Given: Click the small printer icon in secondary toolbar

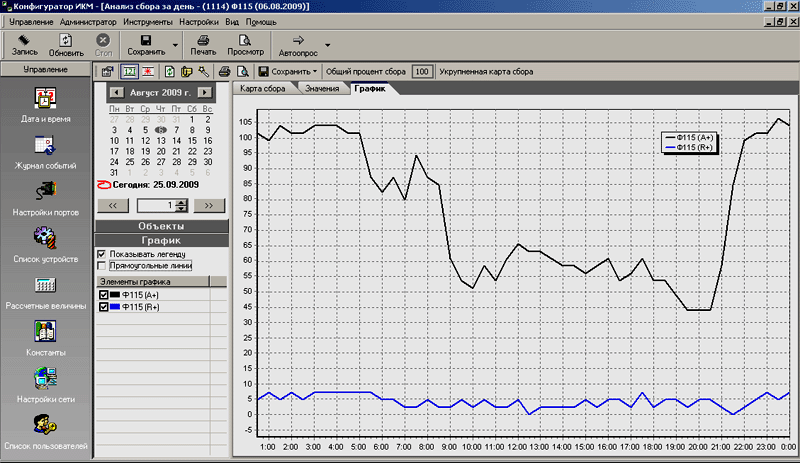Looking at the screenshot, I should tap(224, 72).
